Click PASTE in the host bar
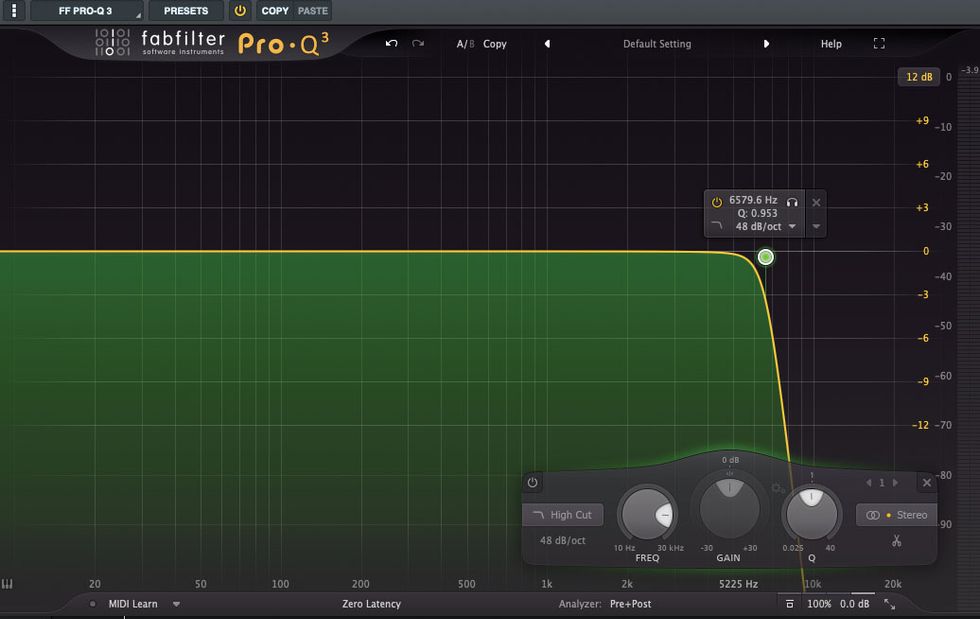The height and width of the screenshot is (619, 980). [x=312, y=11]
